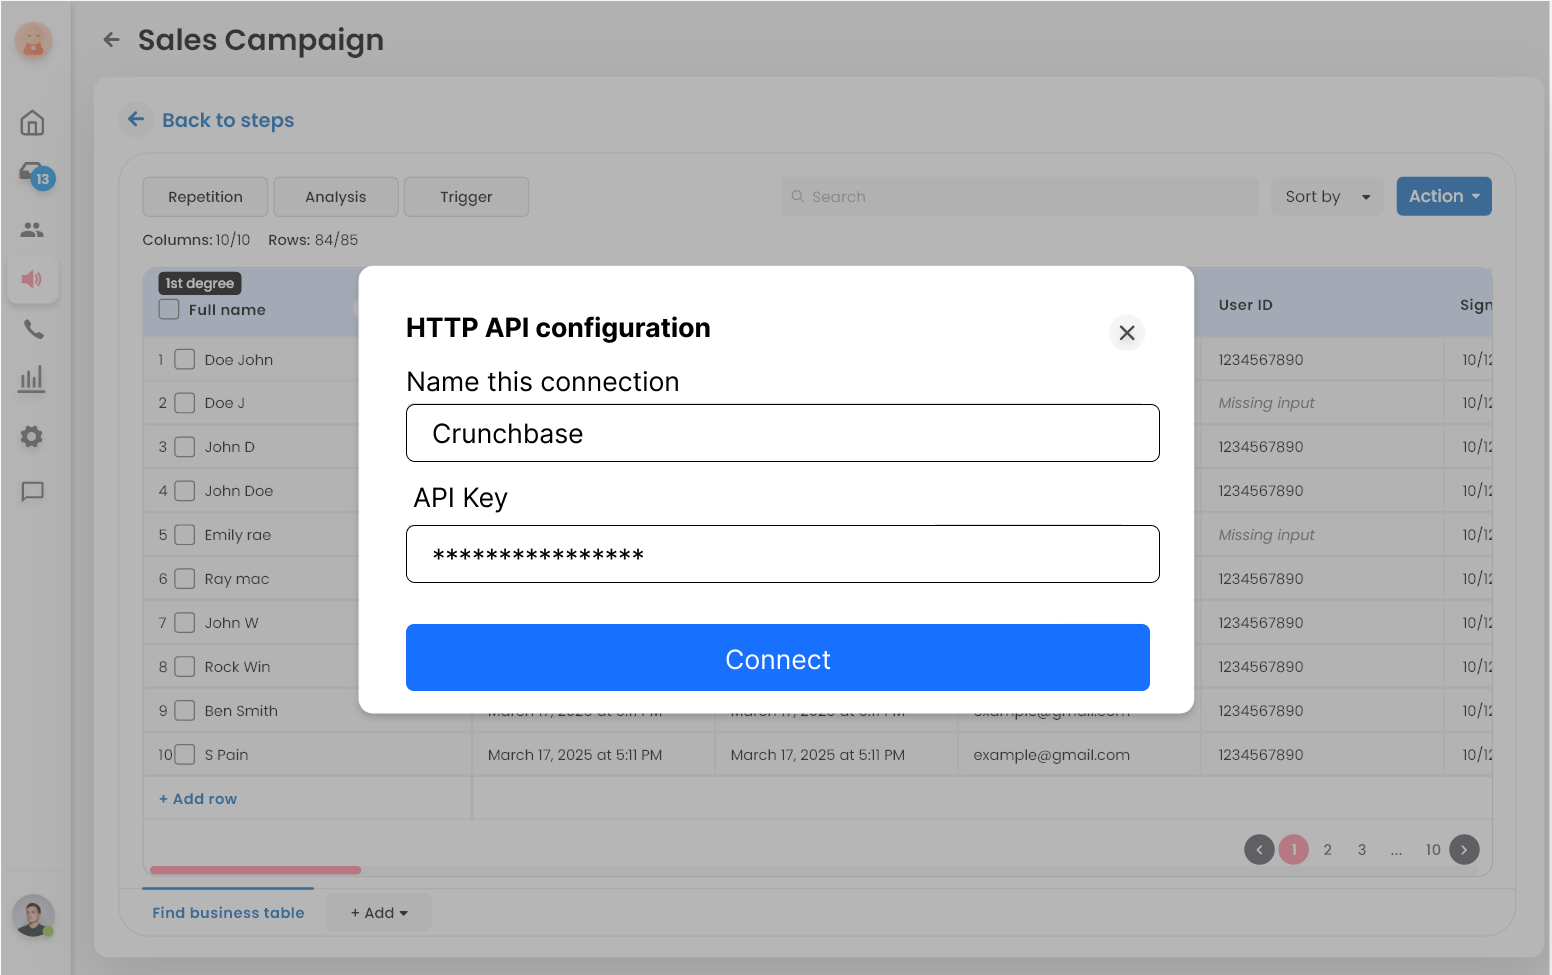The height and width of the screenshot is (975, 1552).
Task: Open the inbox icon with 13 badge
Action: (x=36, y=175)
